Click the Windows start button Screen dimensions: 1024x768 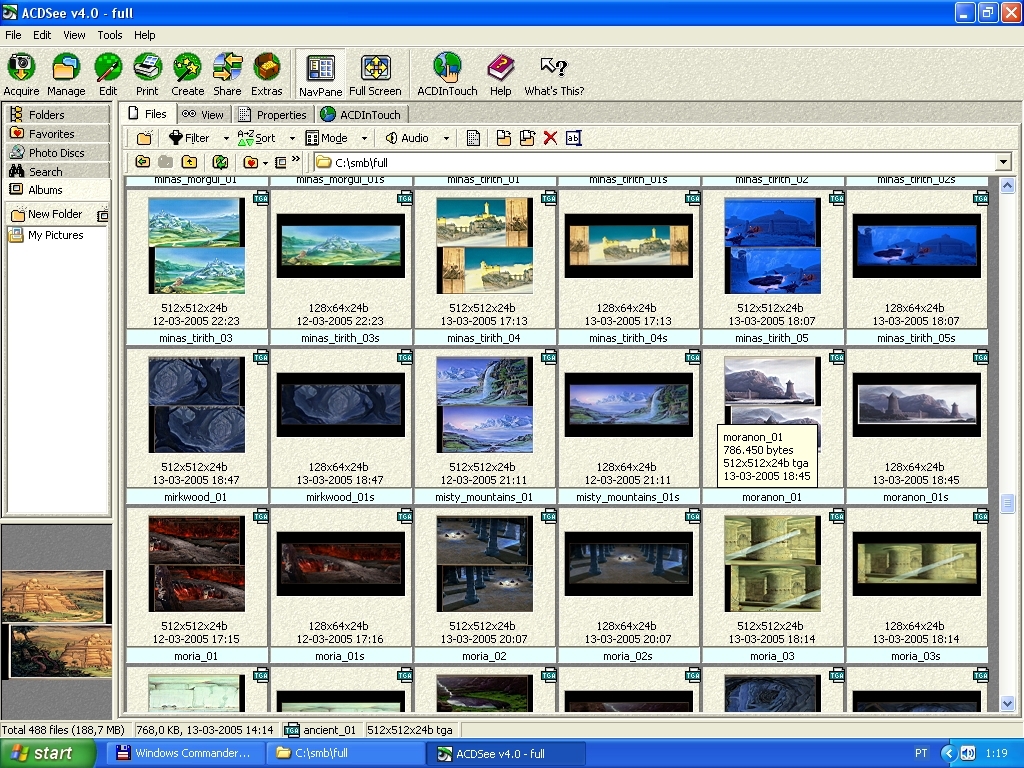pyautogui.click(x=43, y=753)
